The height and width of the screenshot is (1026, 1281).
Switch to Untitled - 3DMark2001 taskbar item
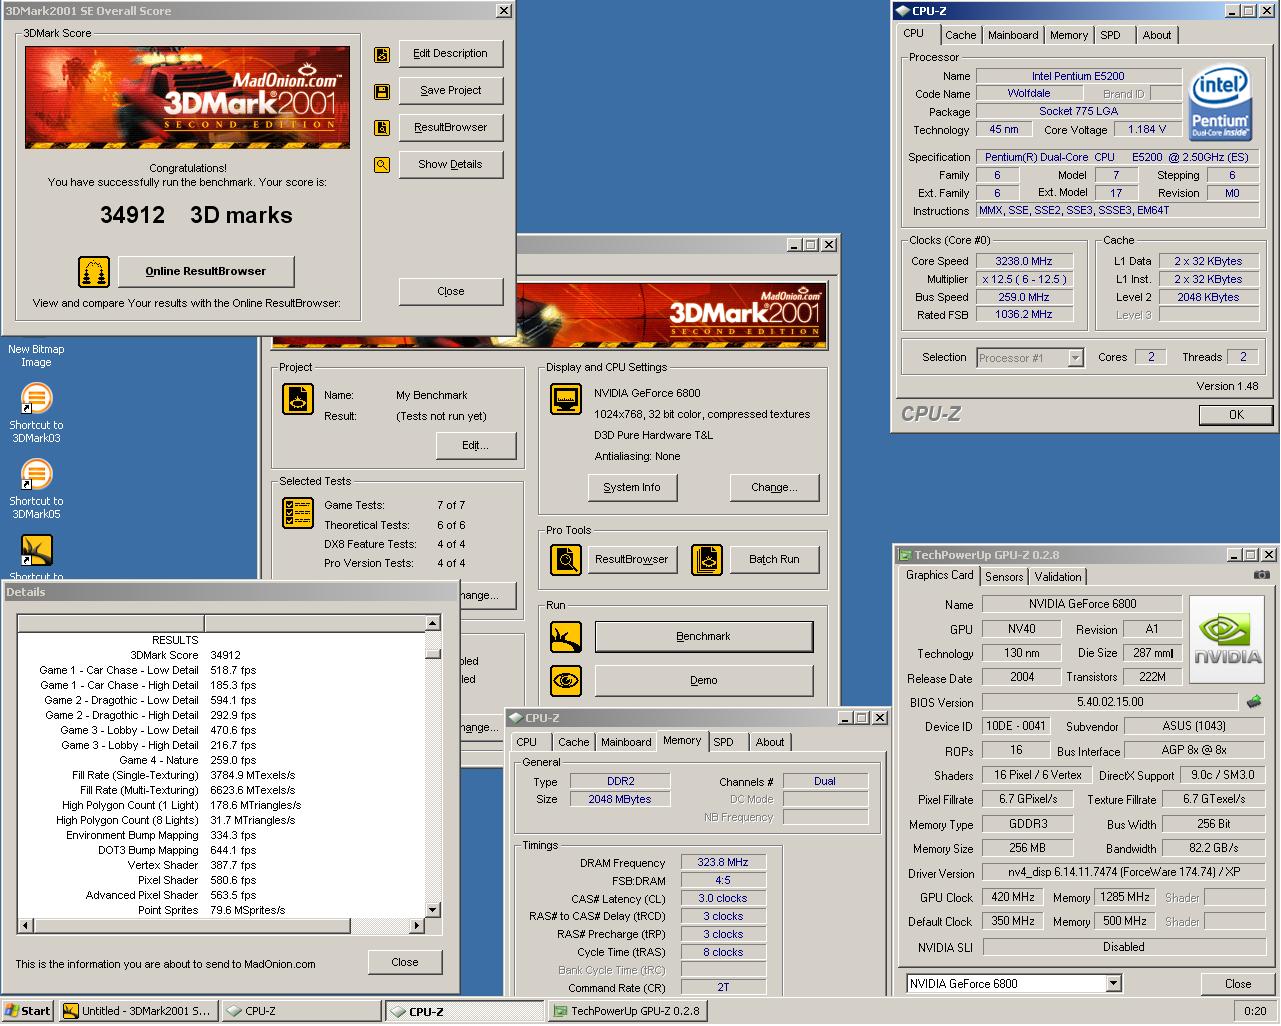tap(137, 1011)
